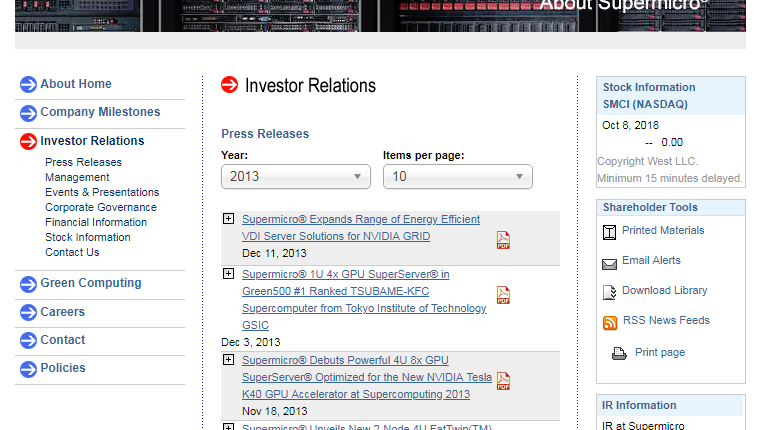Screen dimensions: 759x430
Task: Open Press Releases submenu link
Action: coord(83,162)
